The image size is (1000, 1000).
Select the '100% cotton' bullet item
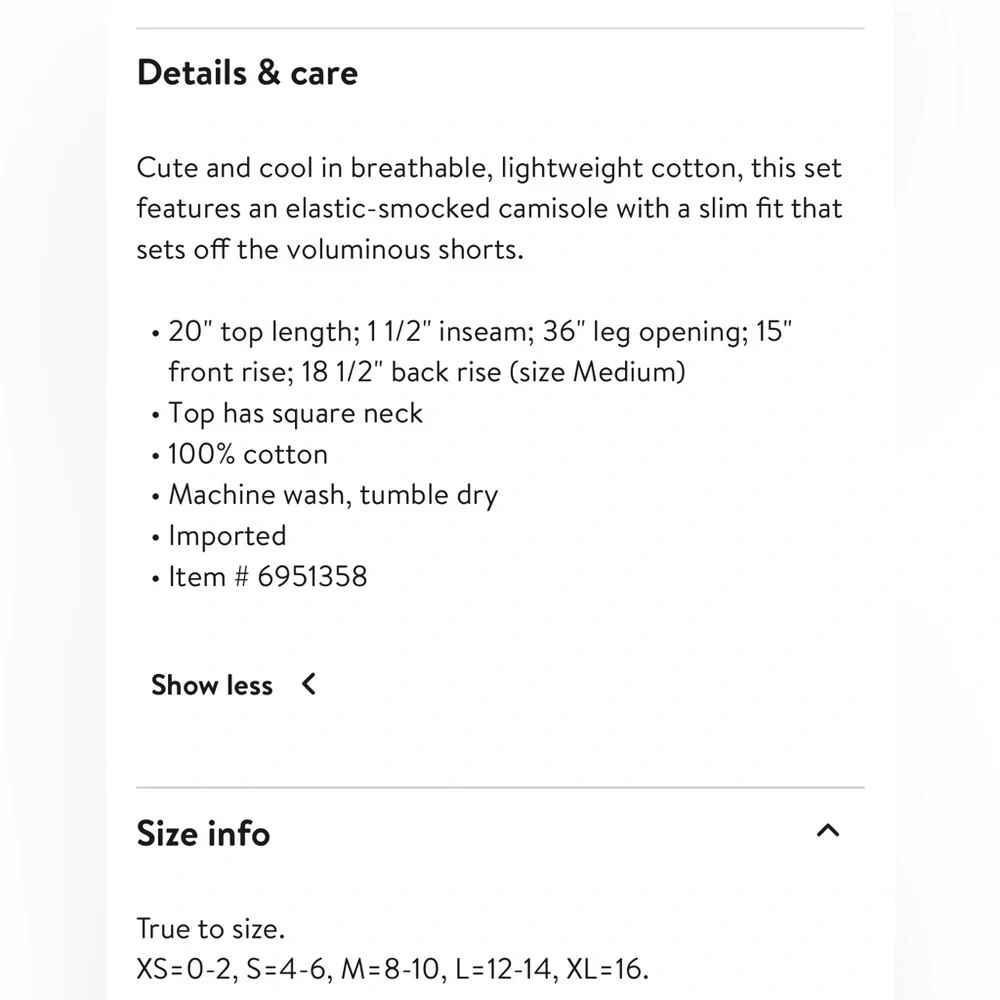247,454
